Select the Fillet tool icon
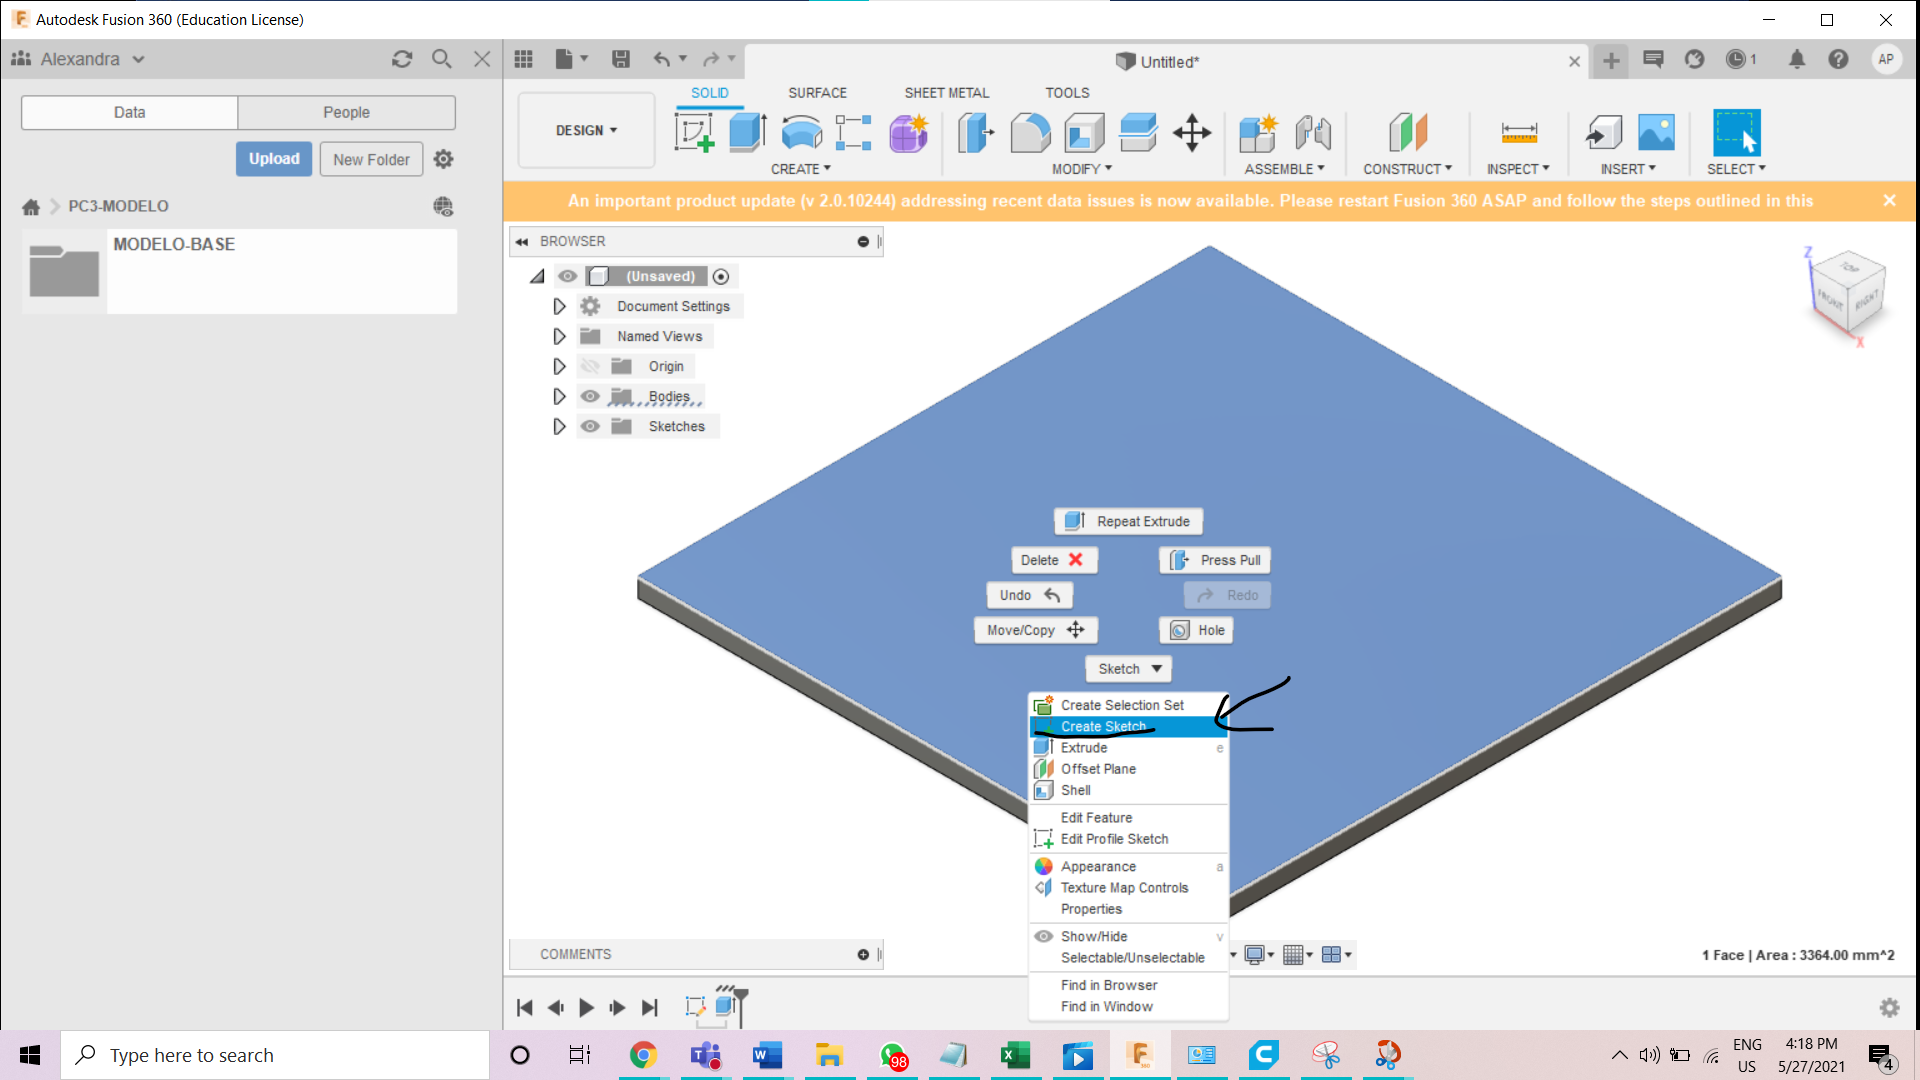1920x1080 pixels. [x=1030, y=132]
